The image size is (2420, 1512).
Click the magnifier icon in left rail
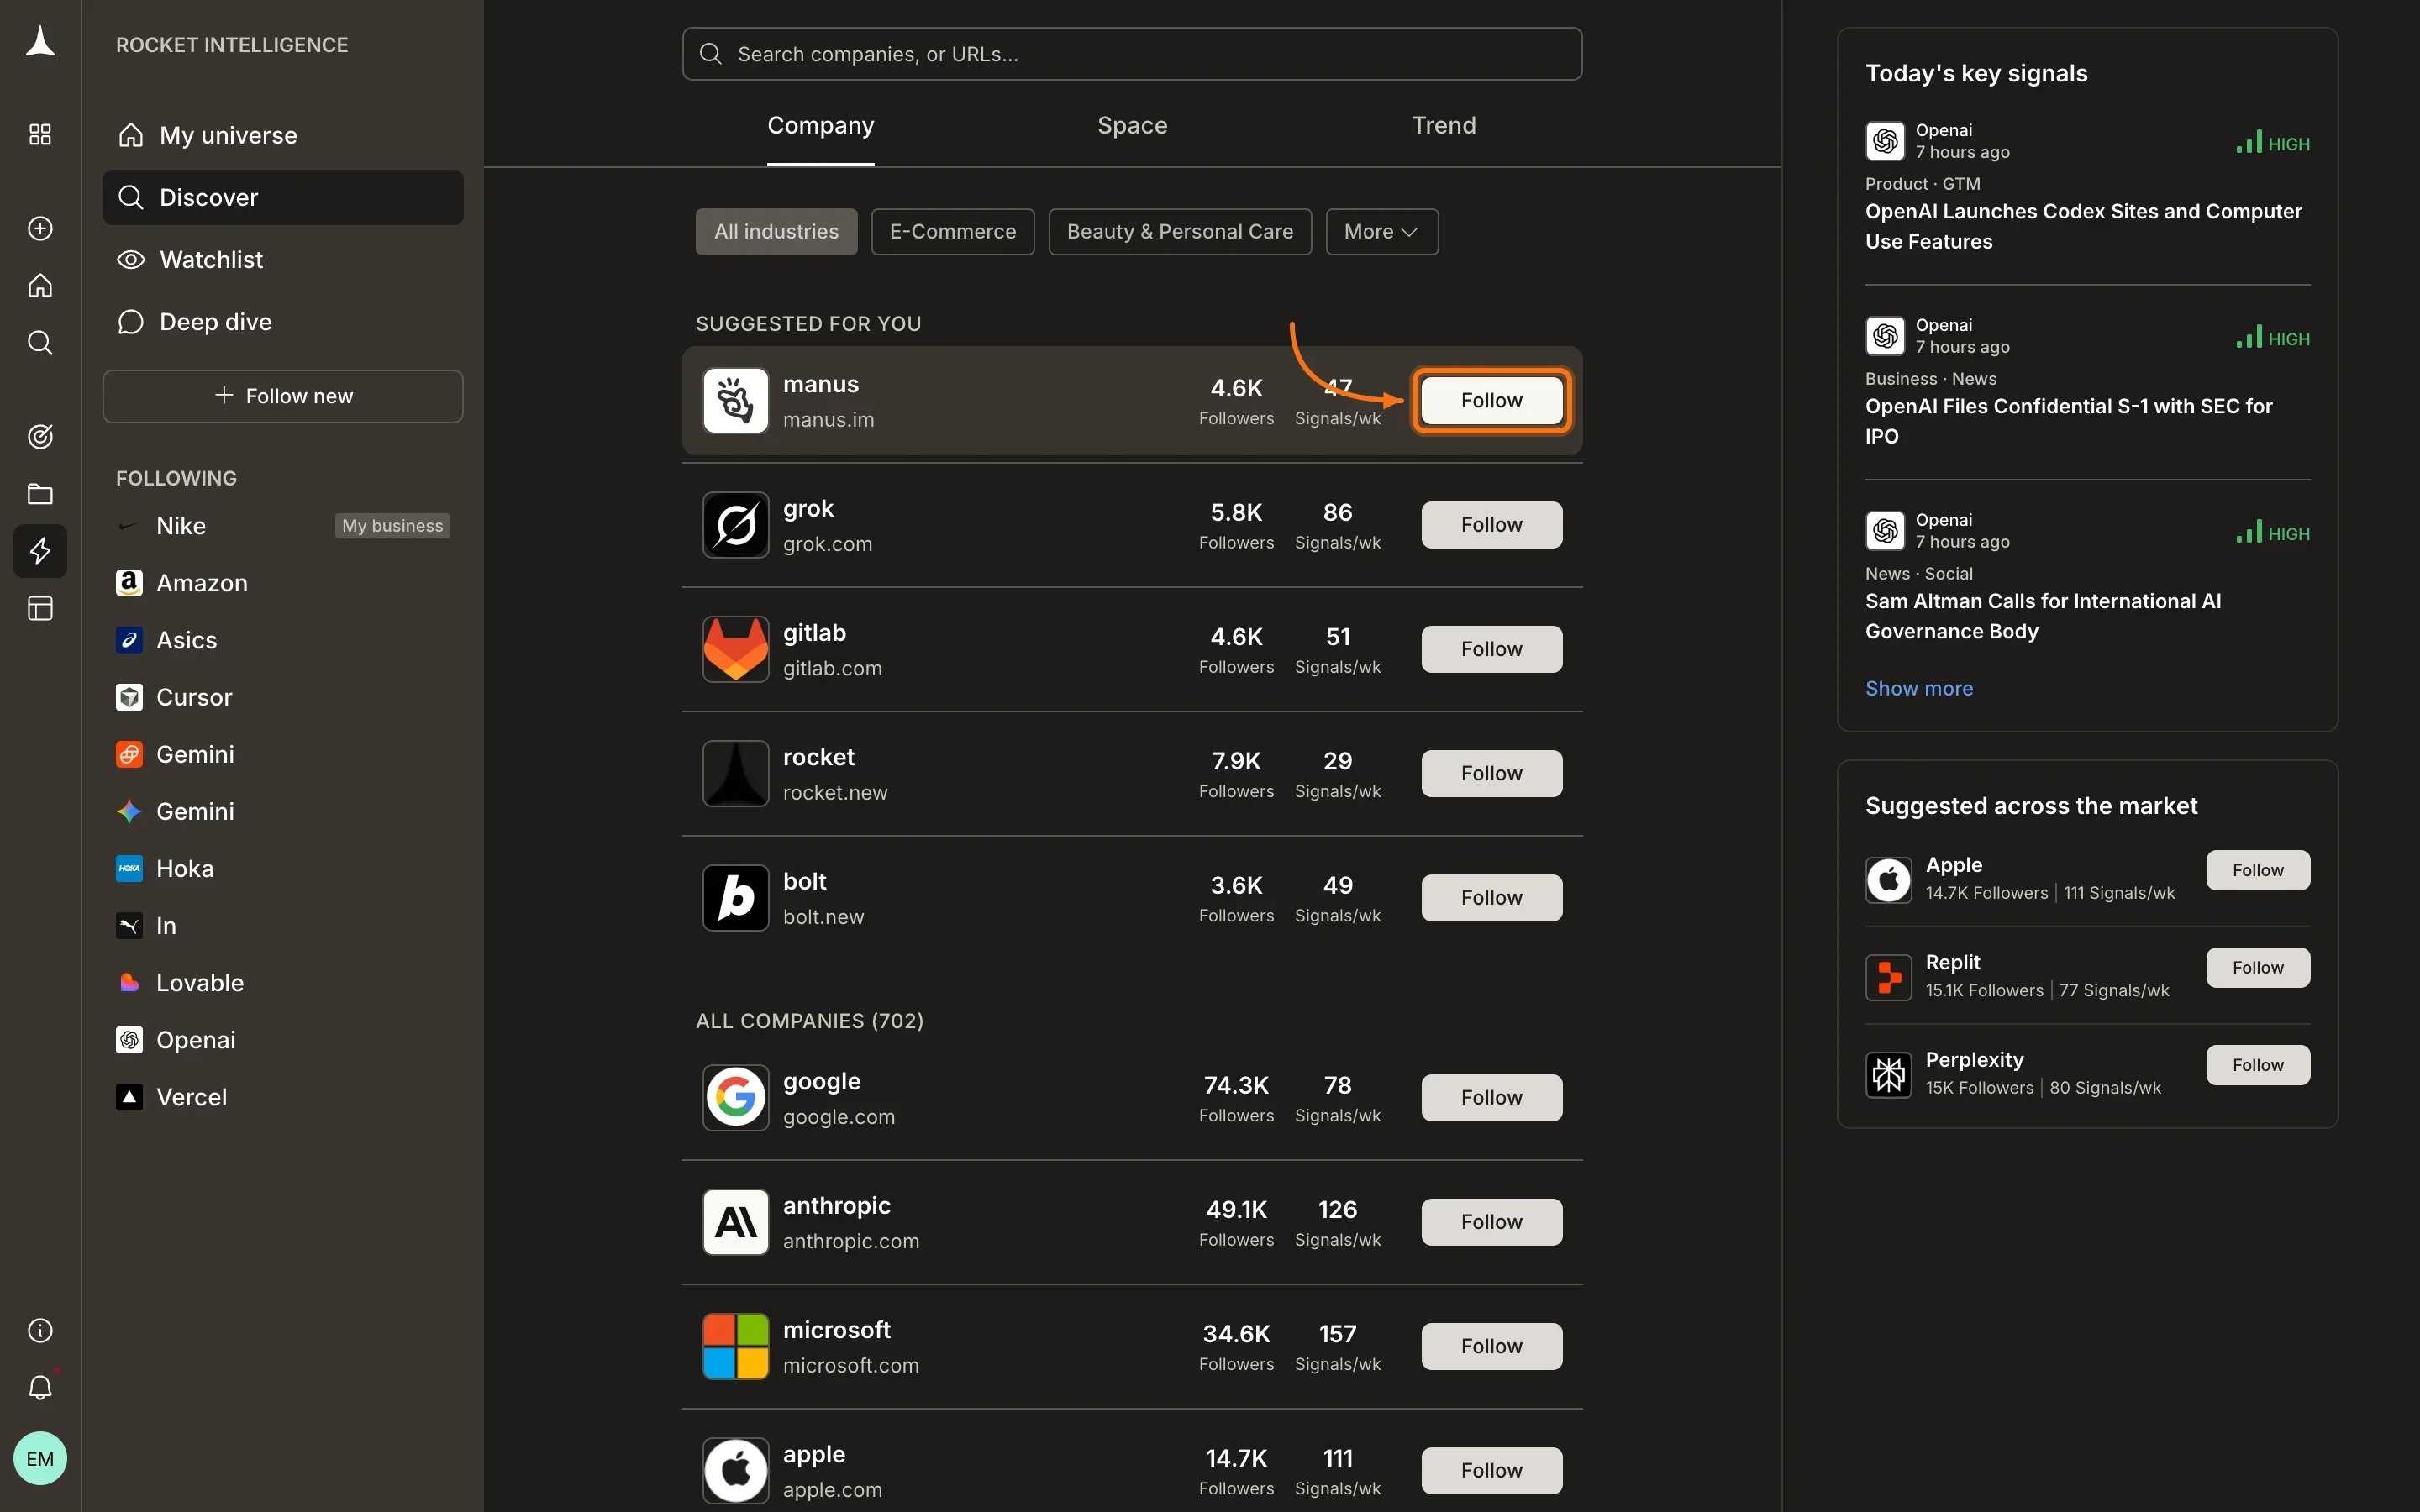[x=40, y=343]
